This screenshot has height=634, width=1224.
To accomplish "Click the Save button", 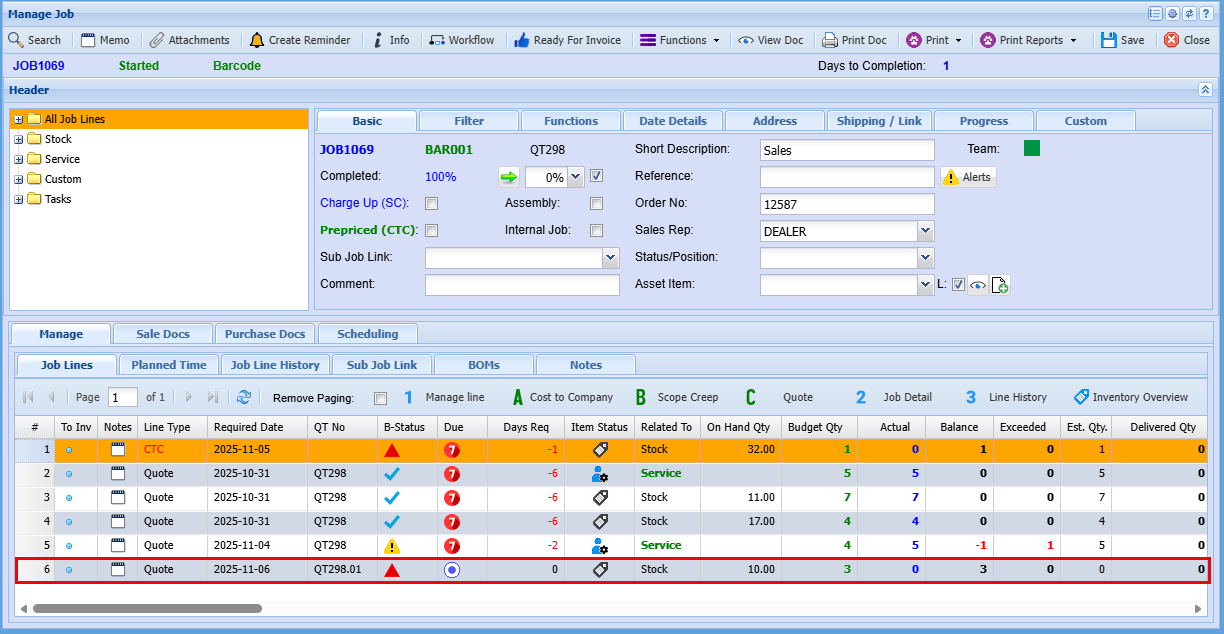I will (1122, 40).
